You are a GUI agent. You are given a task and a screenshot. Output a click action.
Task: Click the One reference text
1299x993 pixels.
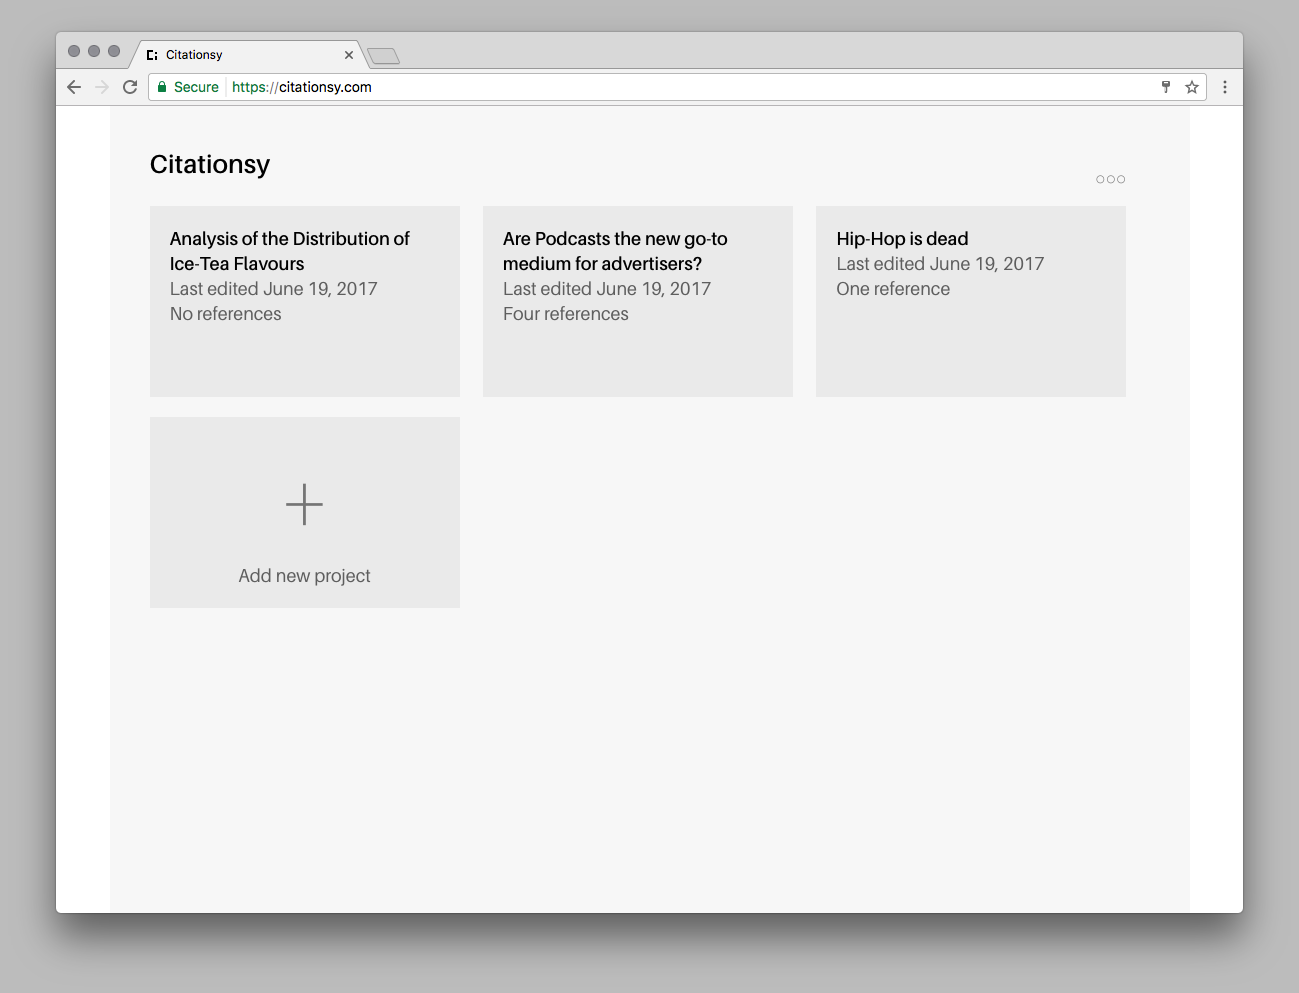tap(893, 289)
